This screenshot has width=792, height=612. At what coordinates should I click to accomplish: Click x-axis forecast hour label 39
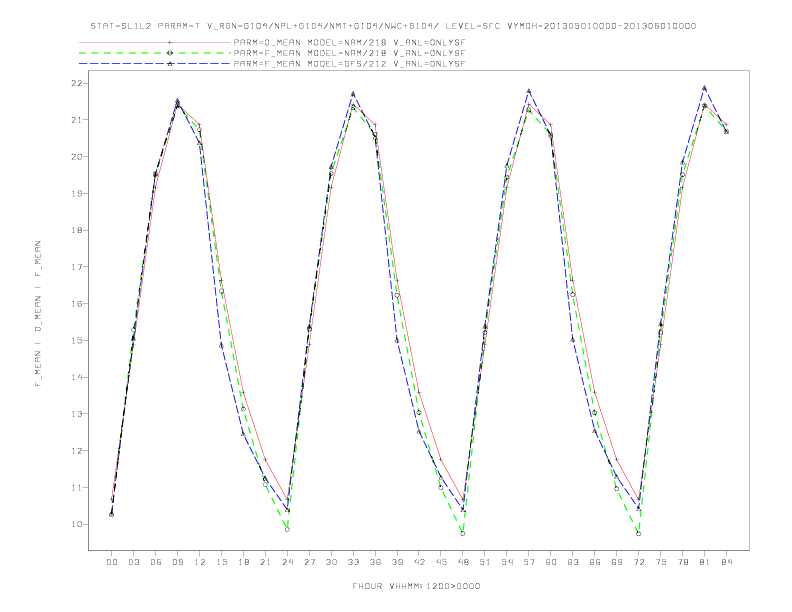tap(397, 562)
